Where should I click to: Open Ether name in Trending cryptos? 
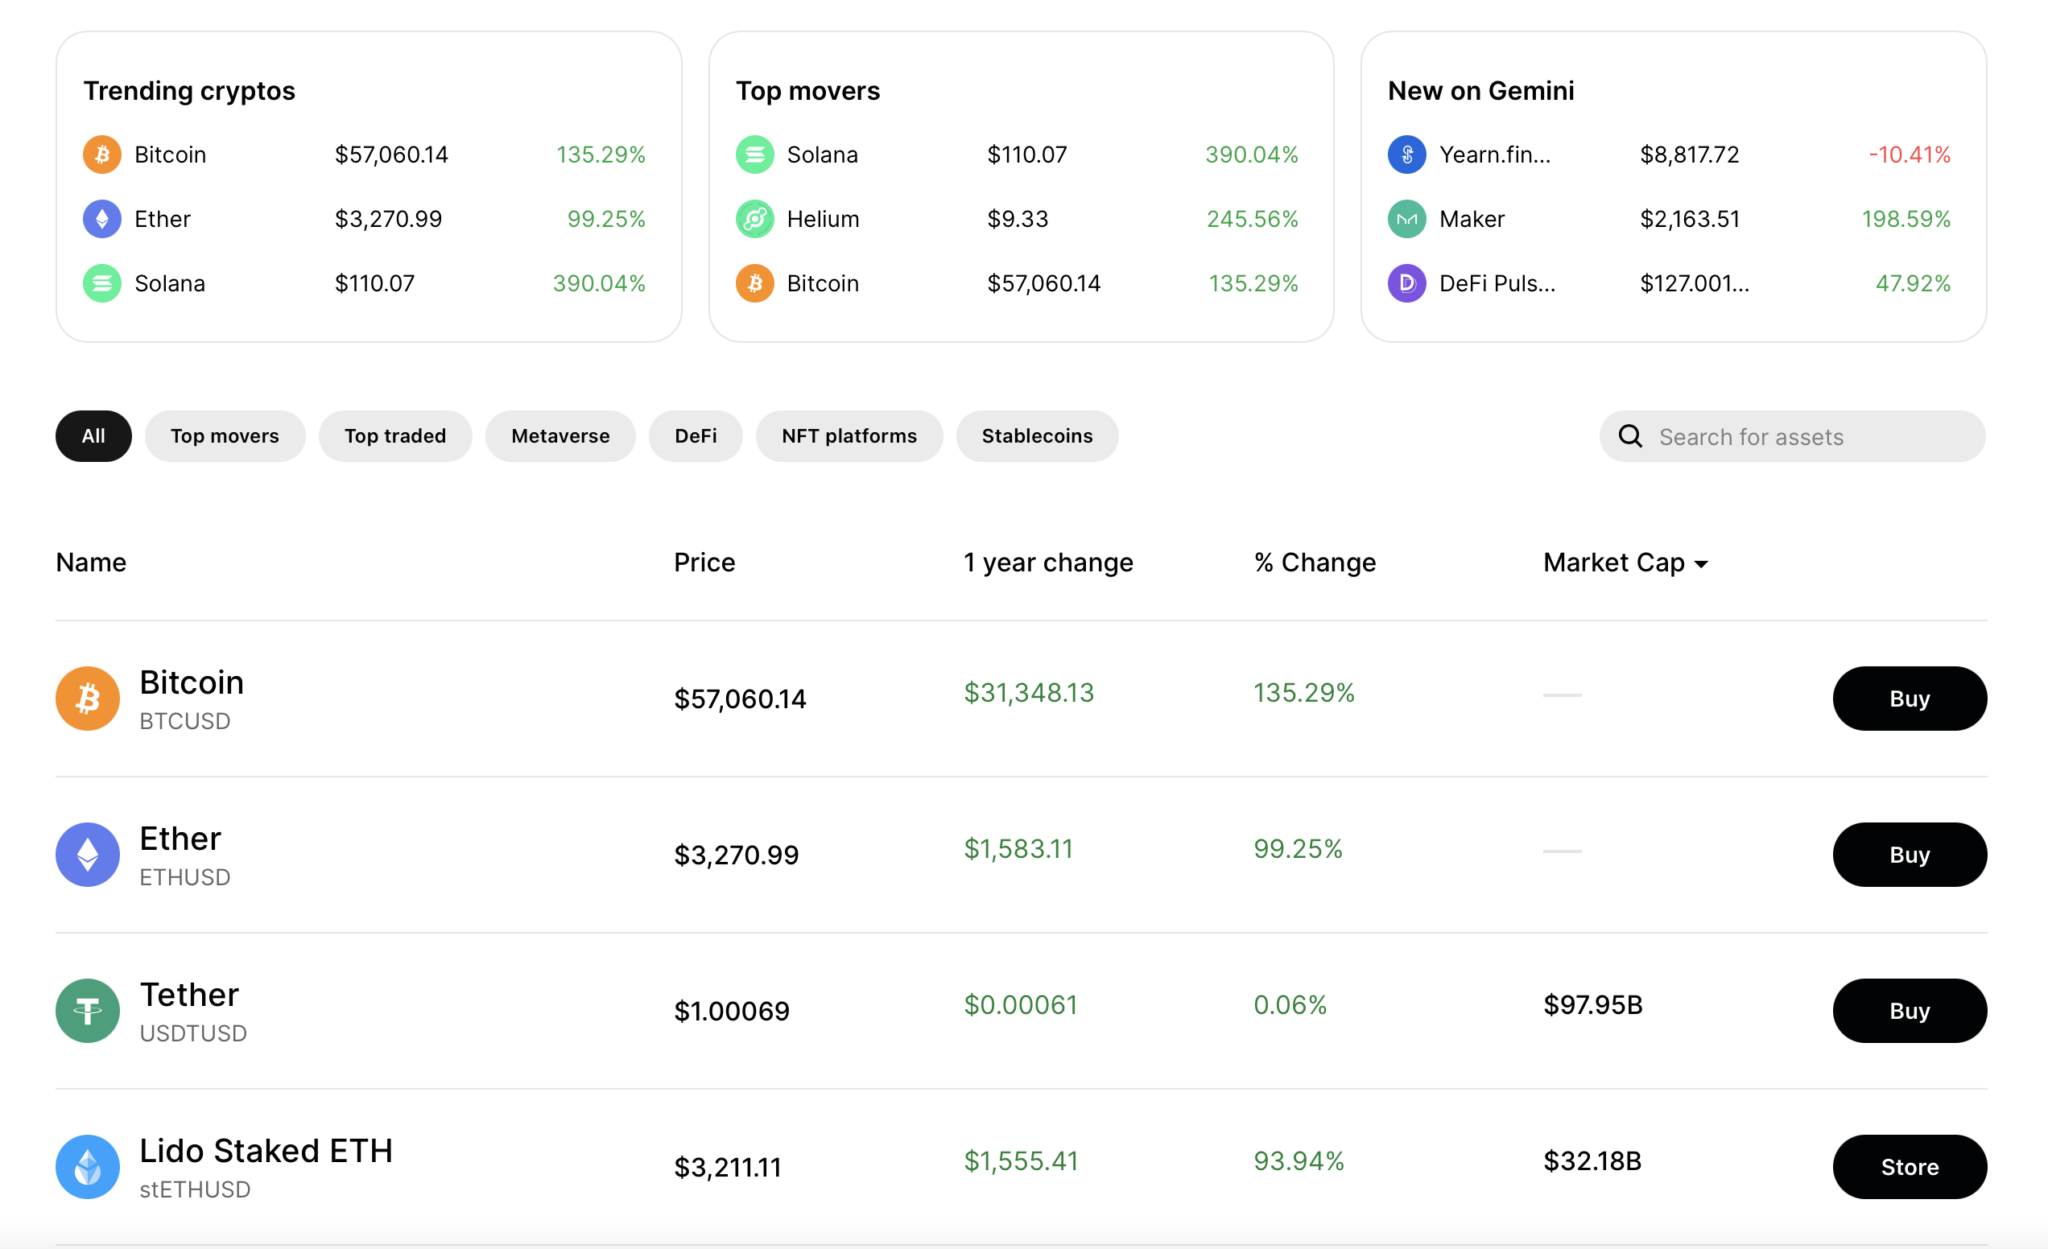coord(162,219)
